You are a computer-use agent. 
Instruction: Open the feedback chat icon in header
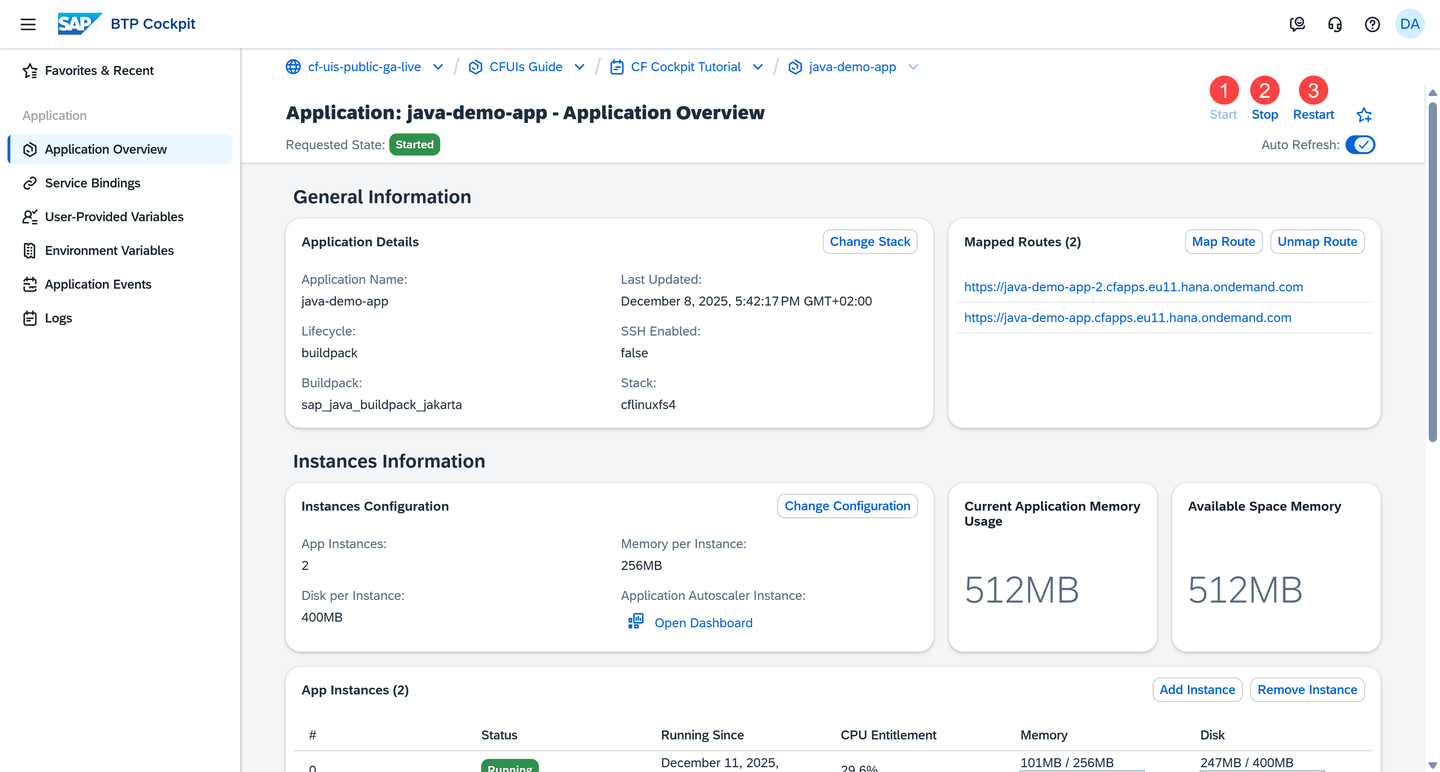point(1297,24)
